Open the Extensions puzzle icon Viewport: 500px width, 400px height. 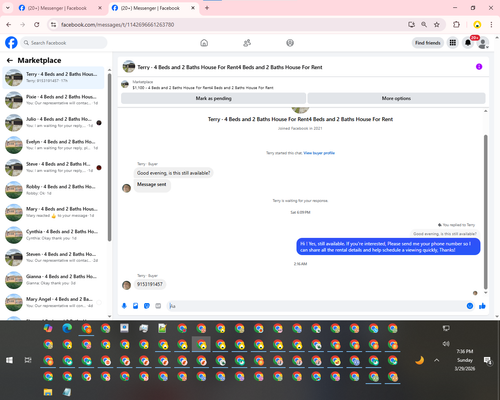pos(456,24)
